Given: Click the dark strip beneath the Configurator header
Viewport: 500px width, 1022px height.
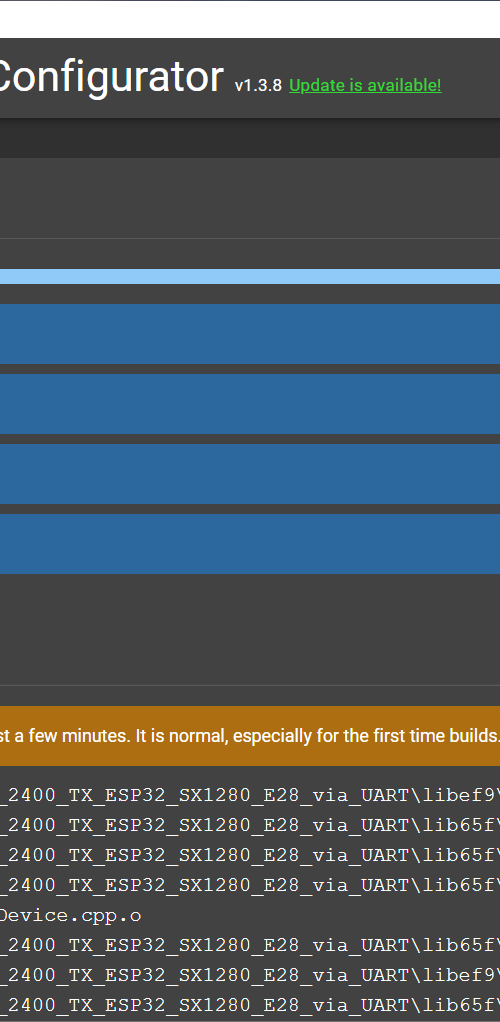Looking at the screenshot, I should pos(250,138).
